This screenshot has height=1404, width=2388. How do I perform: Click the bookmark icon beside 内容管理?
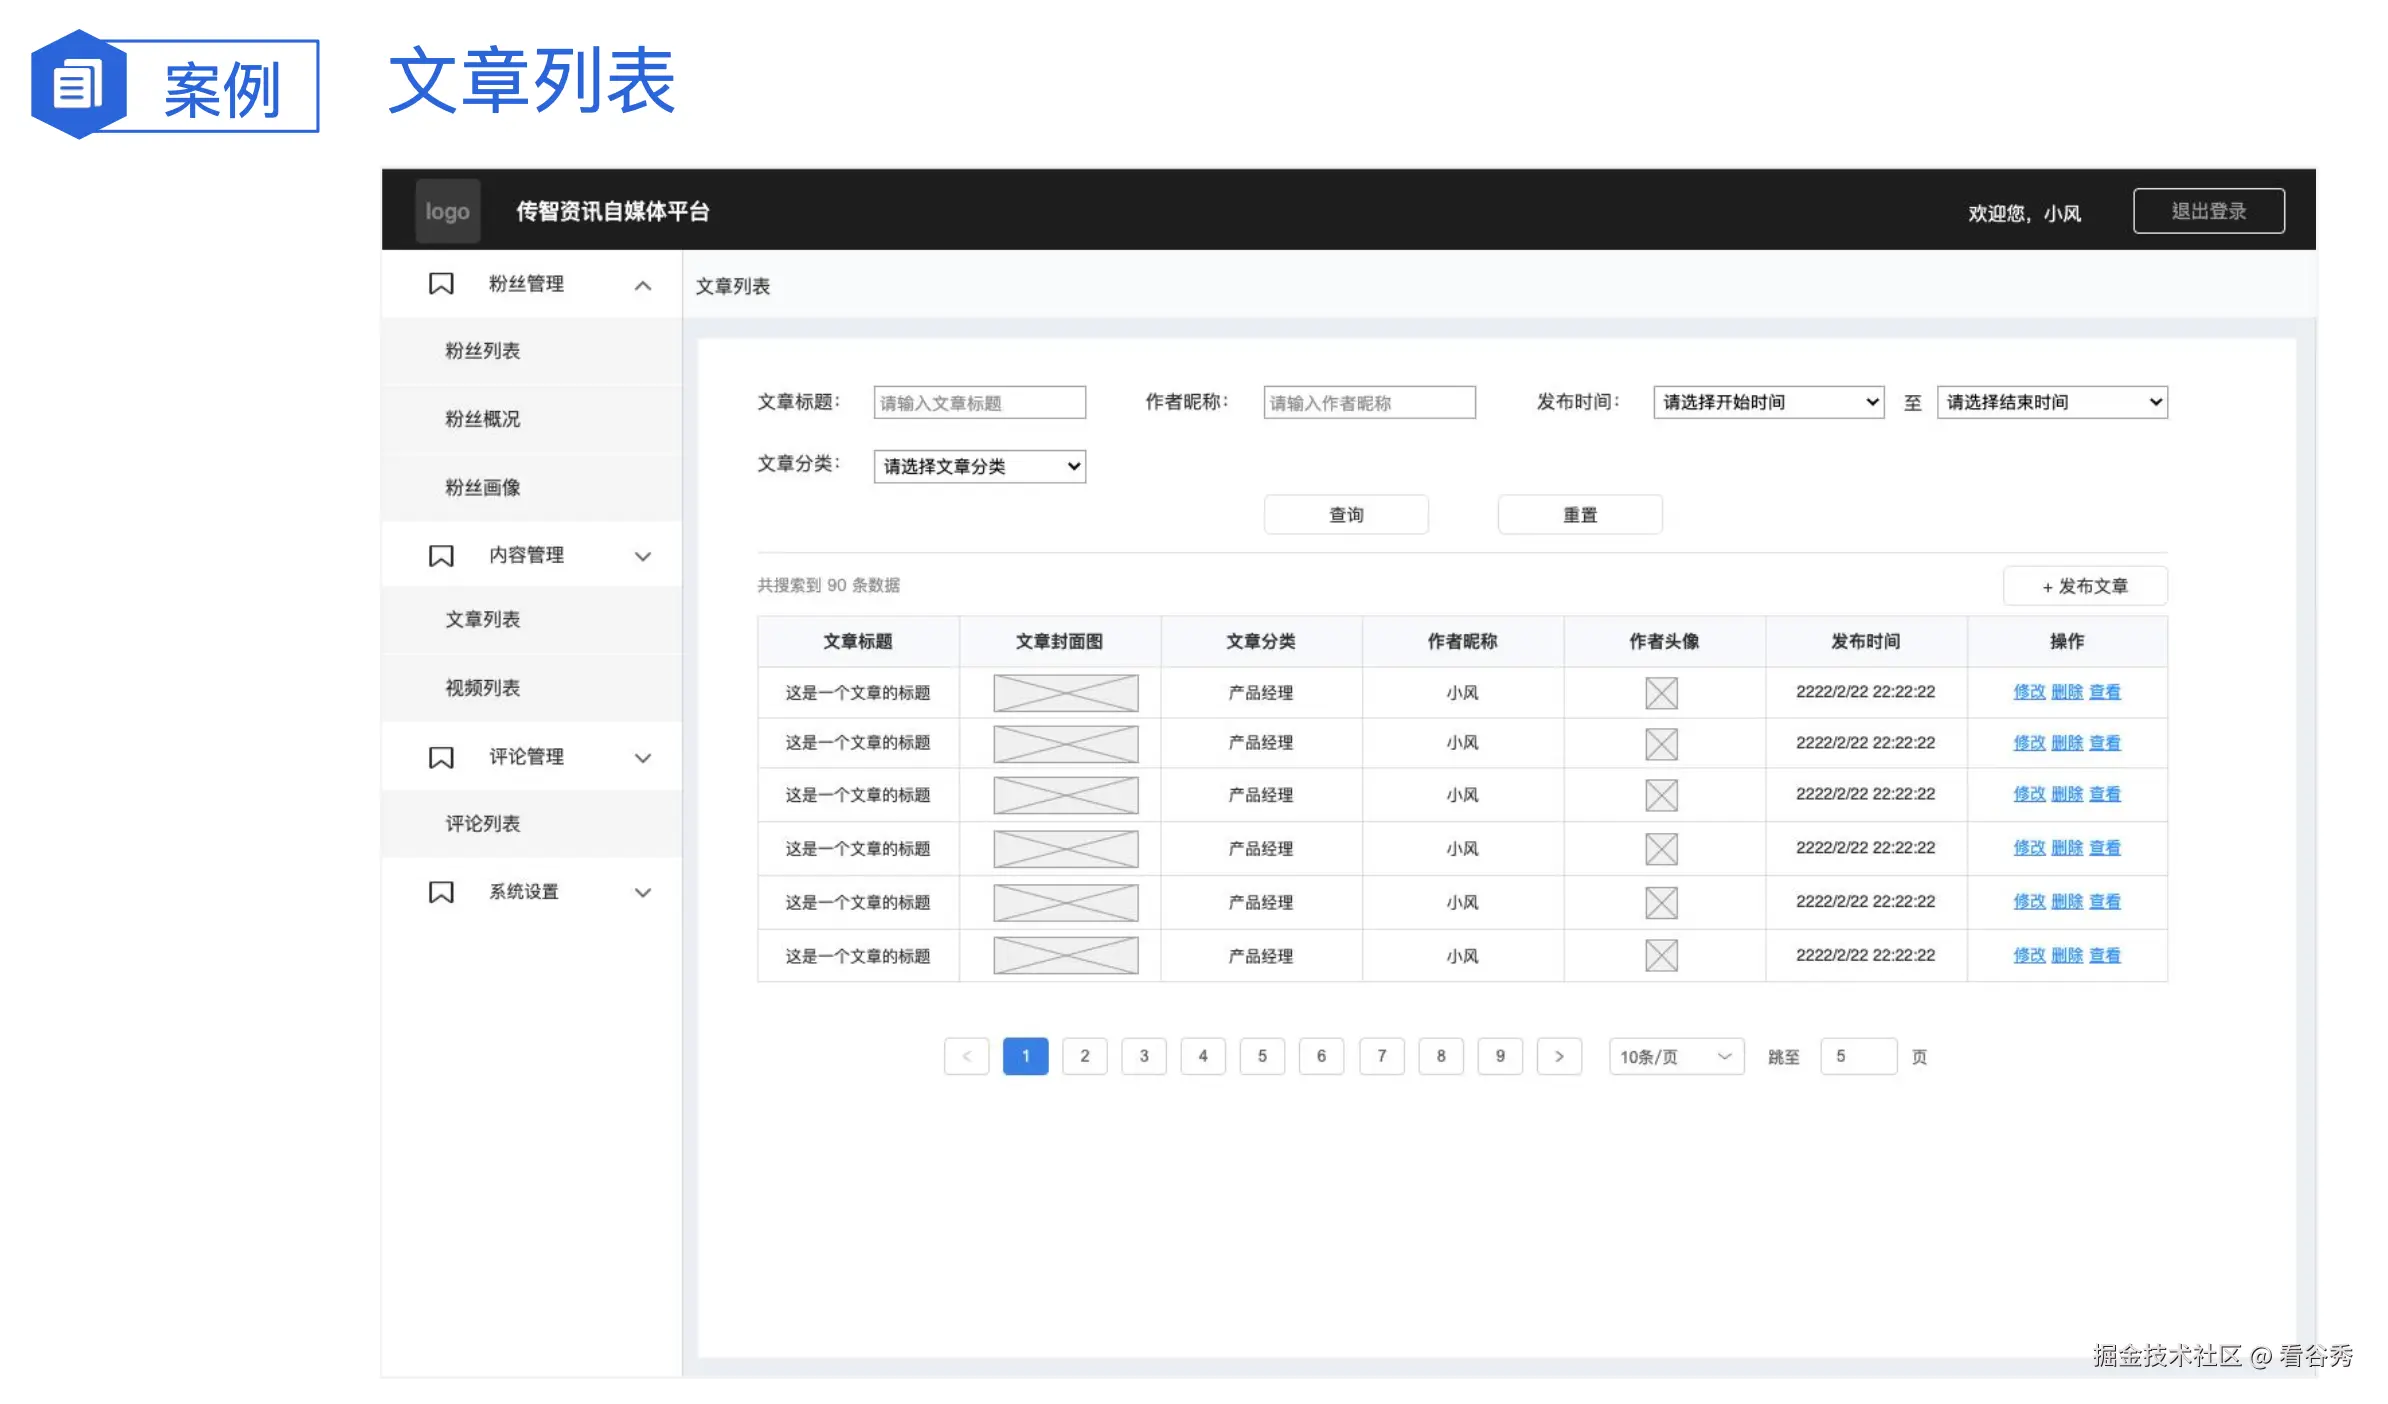tap(440, 555)
